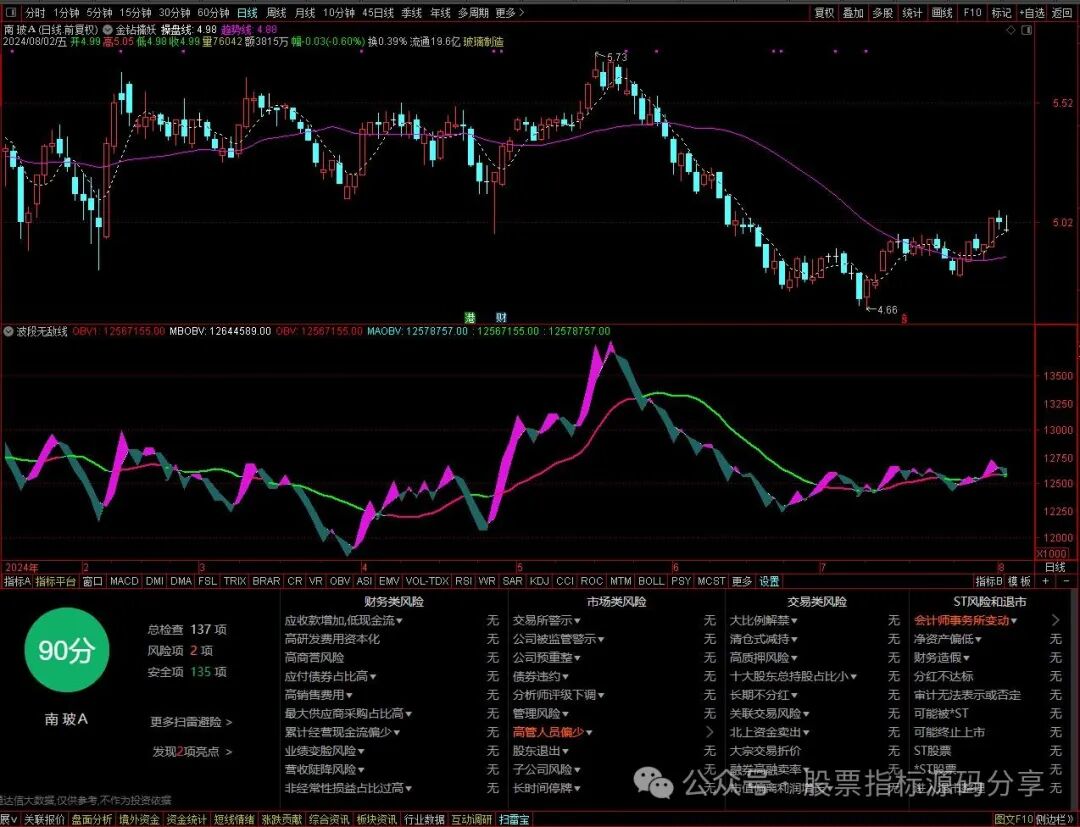
Task: Expand 更多 period options
Action: (510, 12)
